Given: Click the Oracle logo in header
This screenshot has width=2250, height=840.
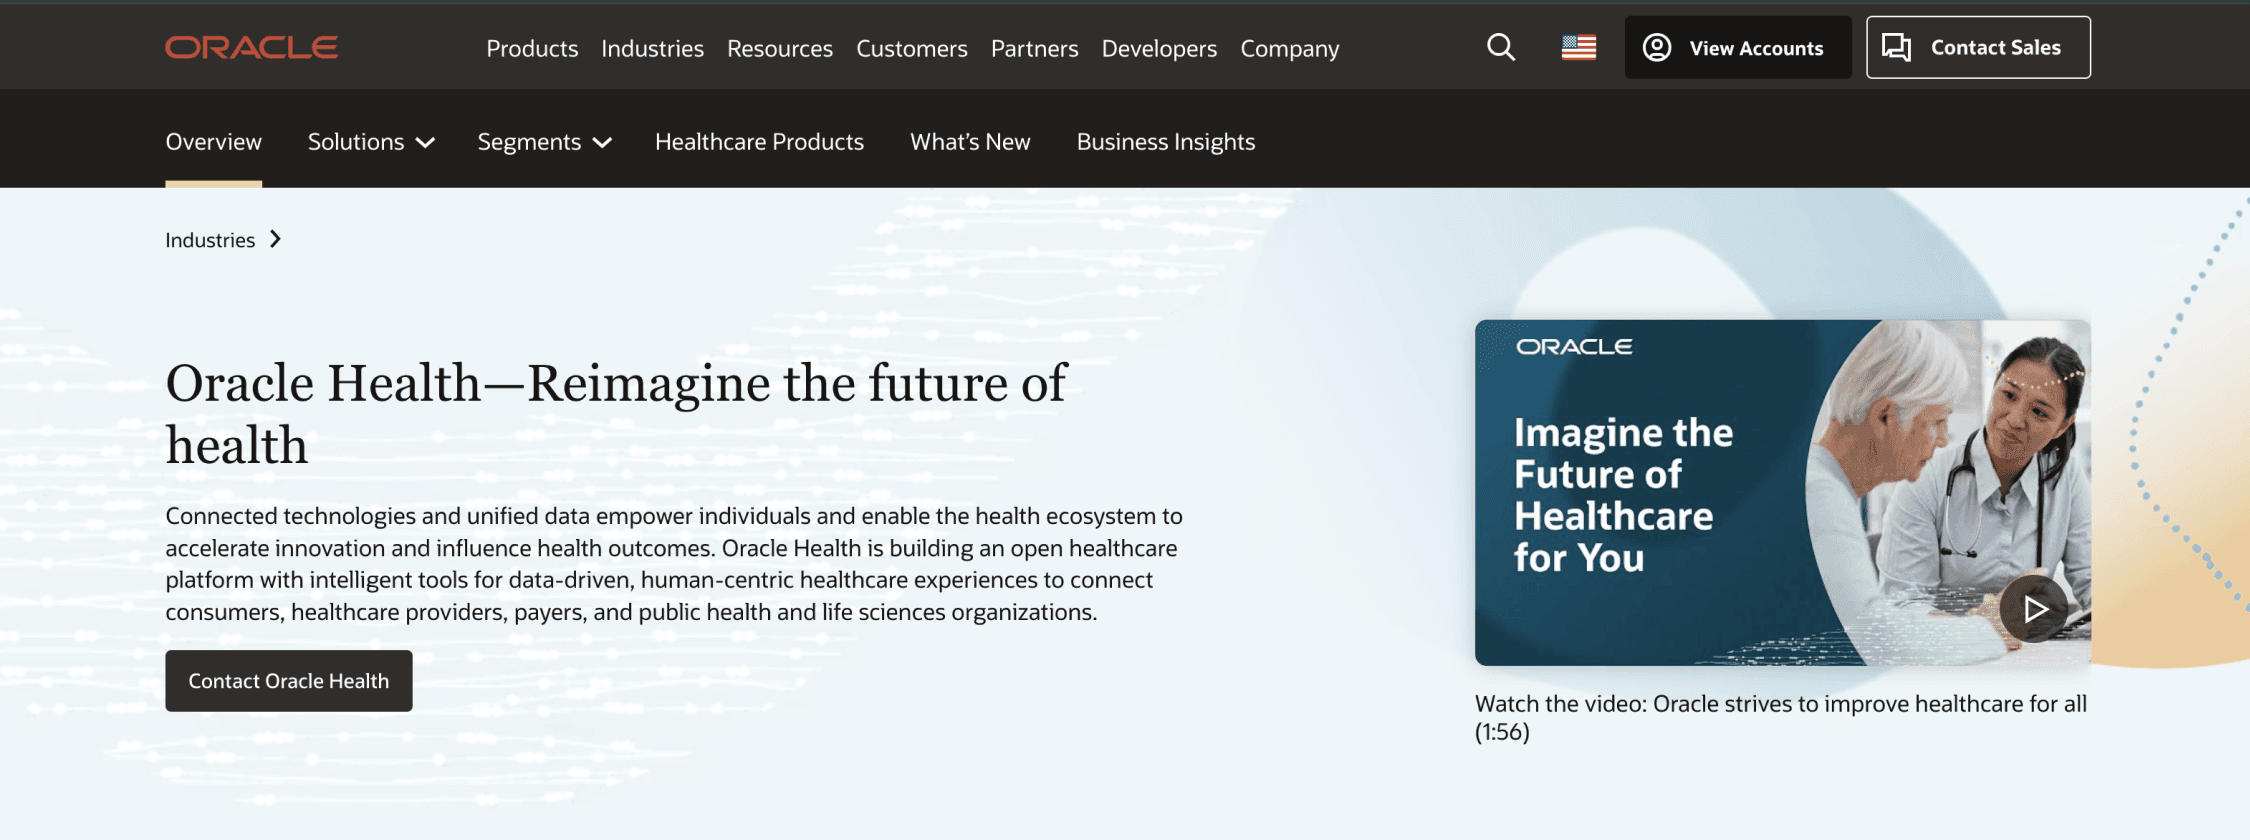Looking at the screenshot, I should click(251, 47).
